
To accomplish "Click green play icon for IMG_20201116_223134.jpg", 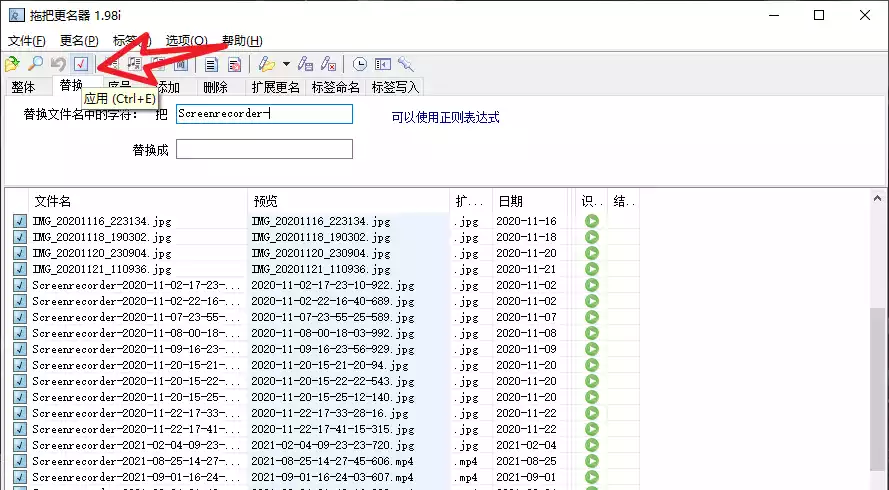I will 592,221.
